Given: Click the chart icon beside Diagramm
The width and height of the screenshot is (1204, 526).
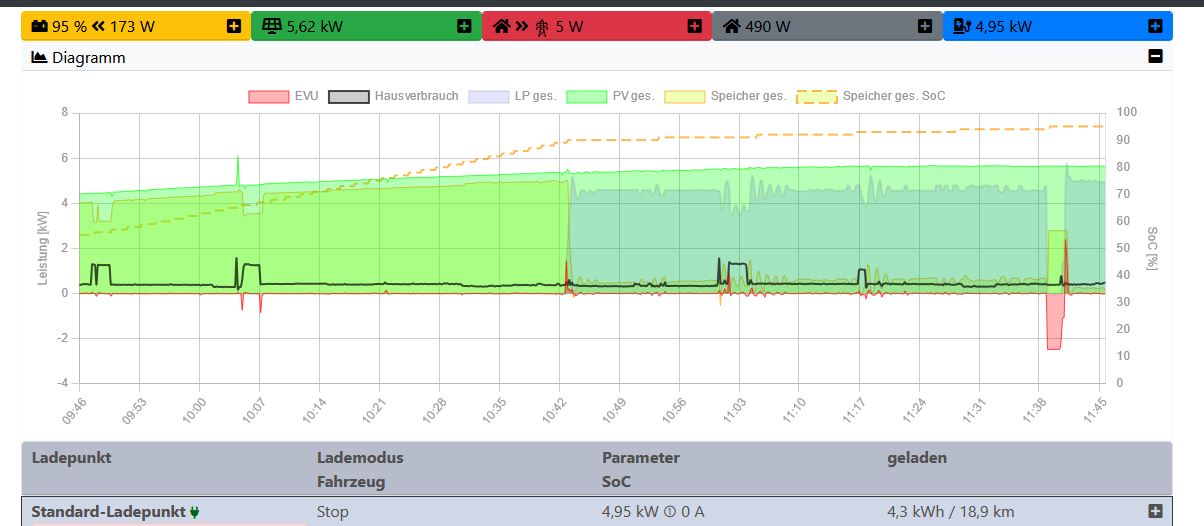Looking at the screenshot, I should pyautogui.click(x=40, y=57).
